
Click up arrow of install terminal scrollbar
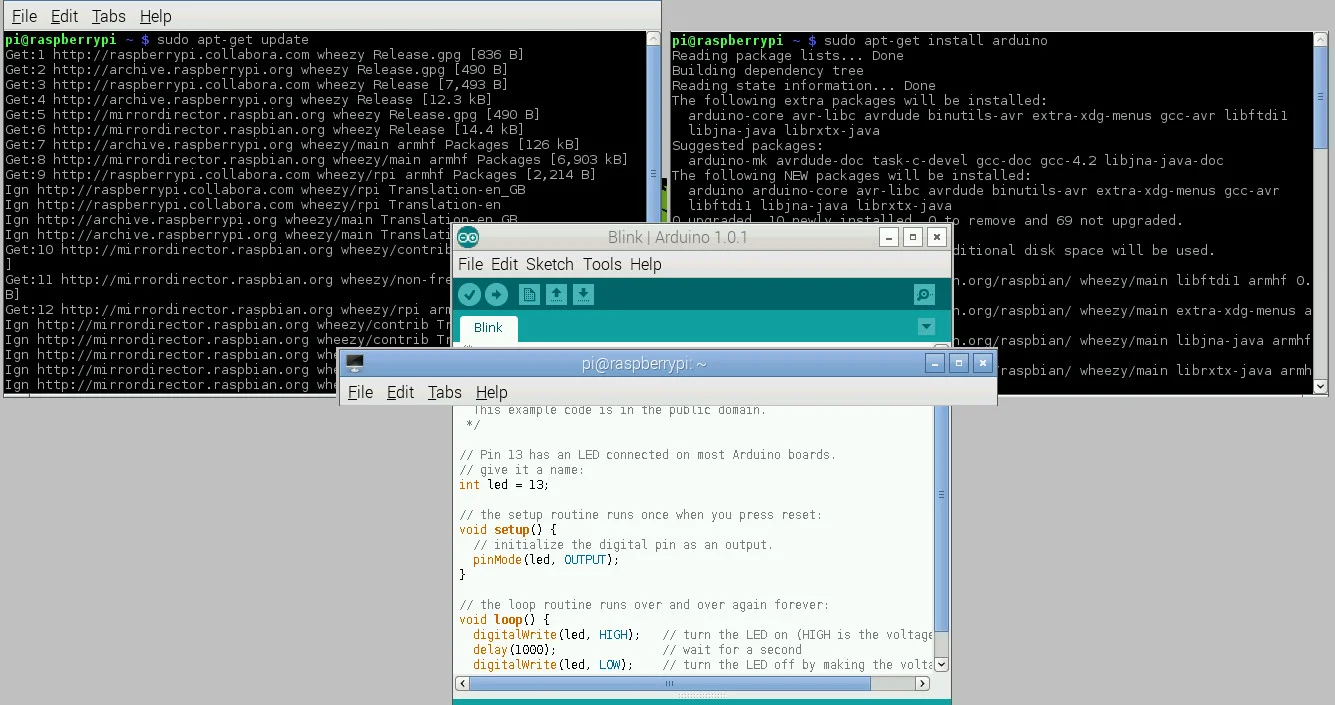coord(1320,41)
